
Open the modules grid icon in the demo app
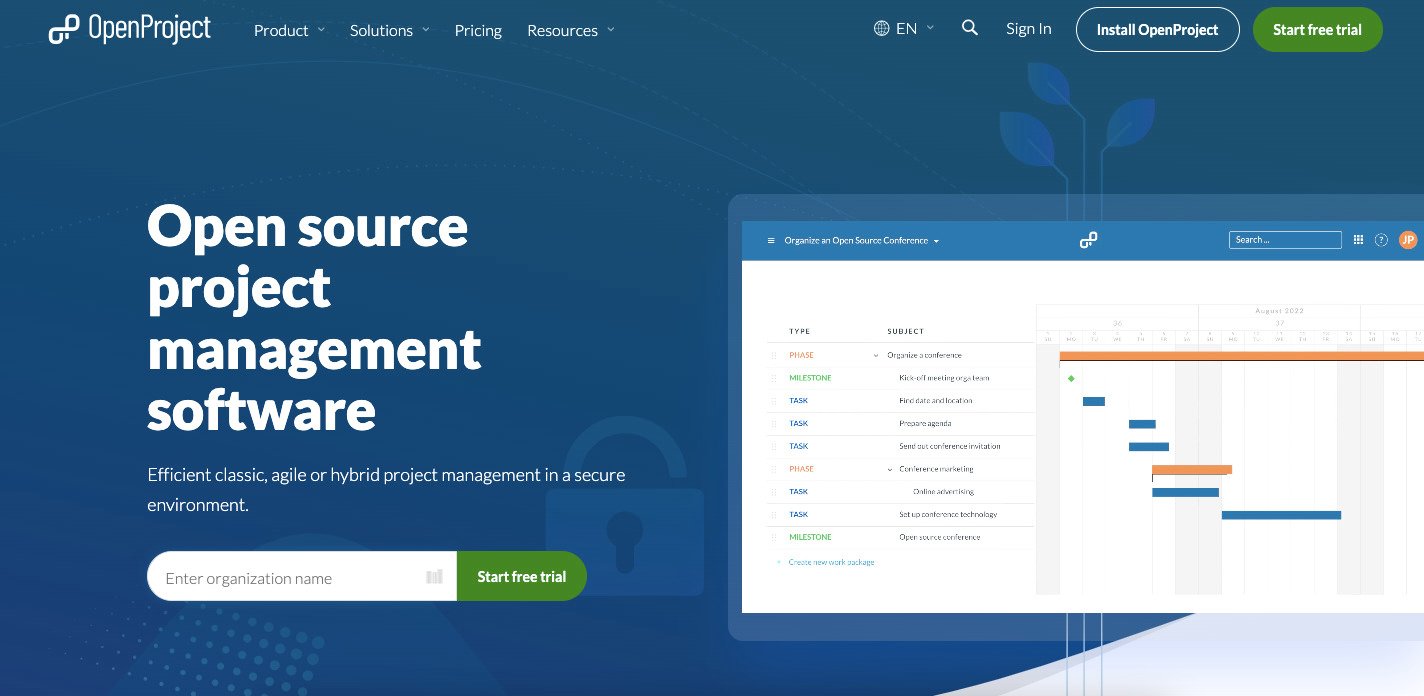pos(1358,240)
